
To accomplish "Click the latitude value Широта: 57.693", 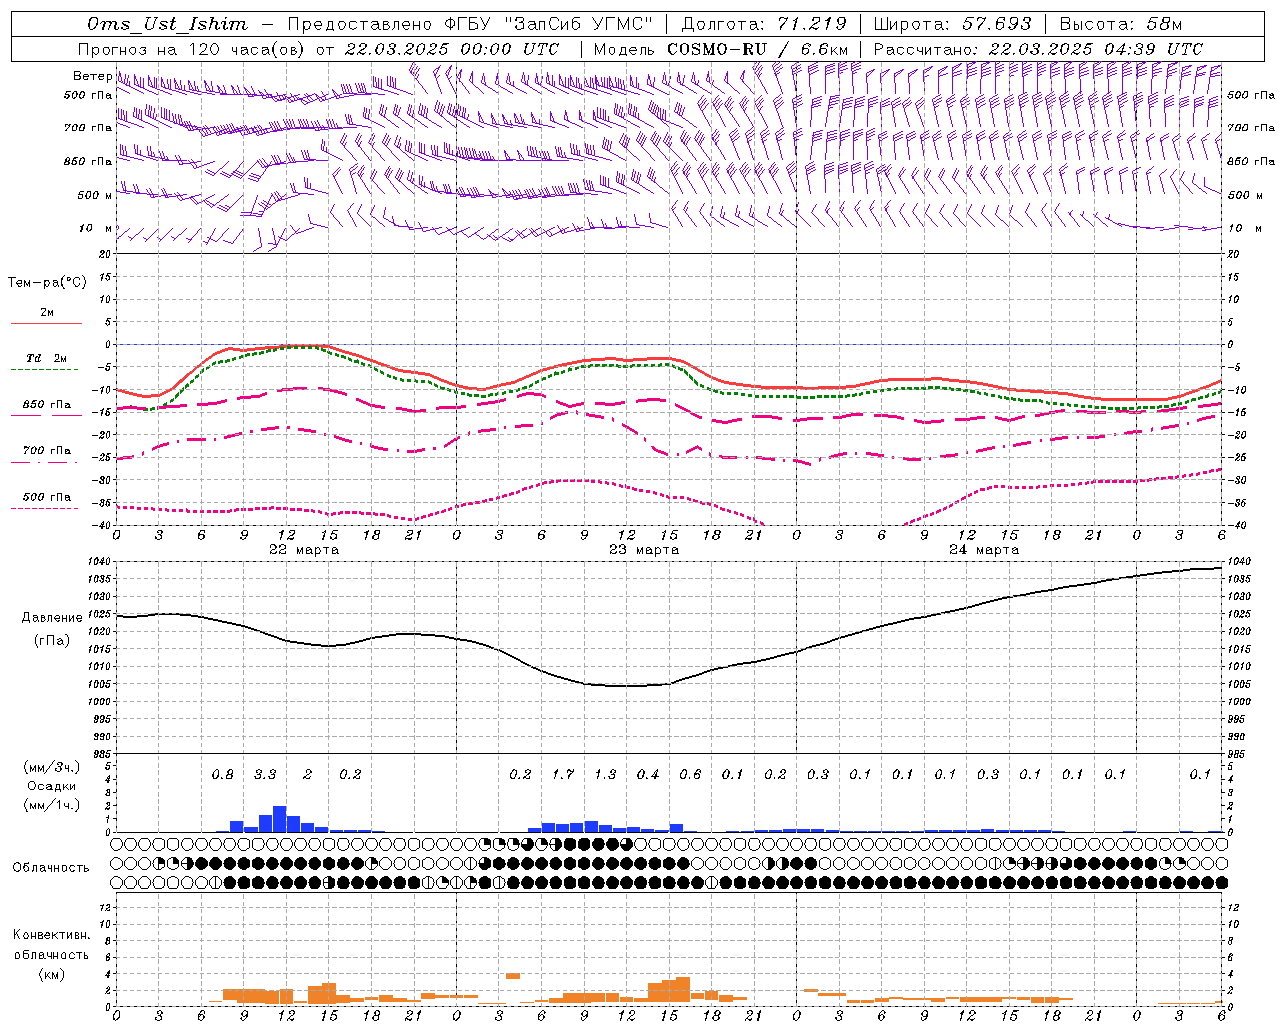I will pos(952,24).
